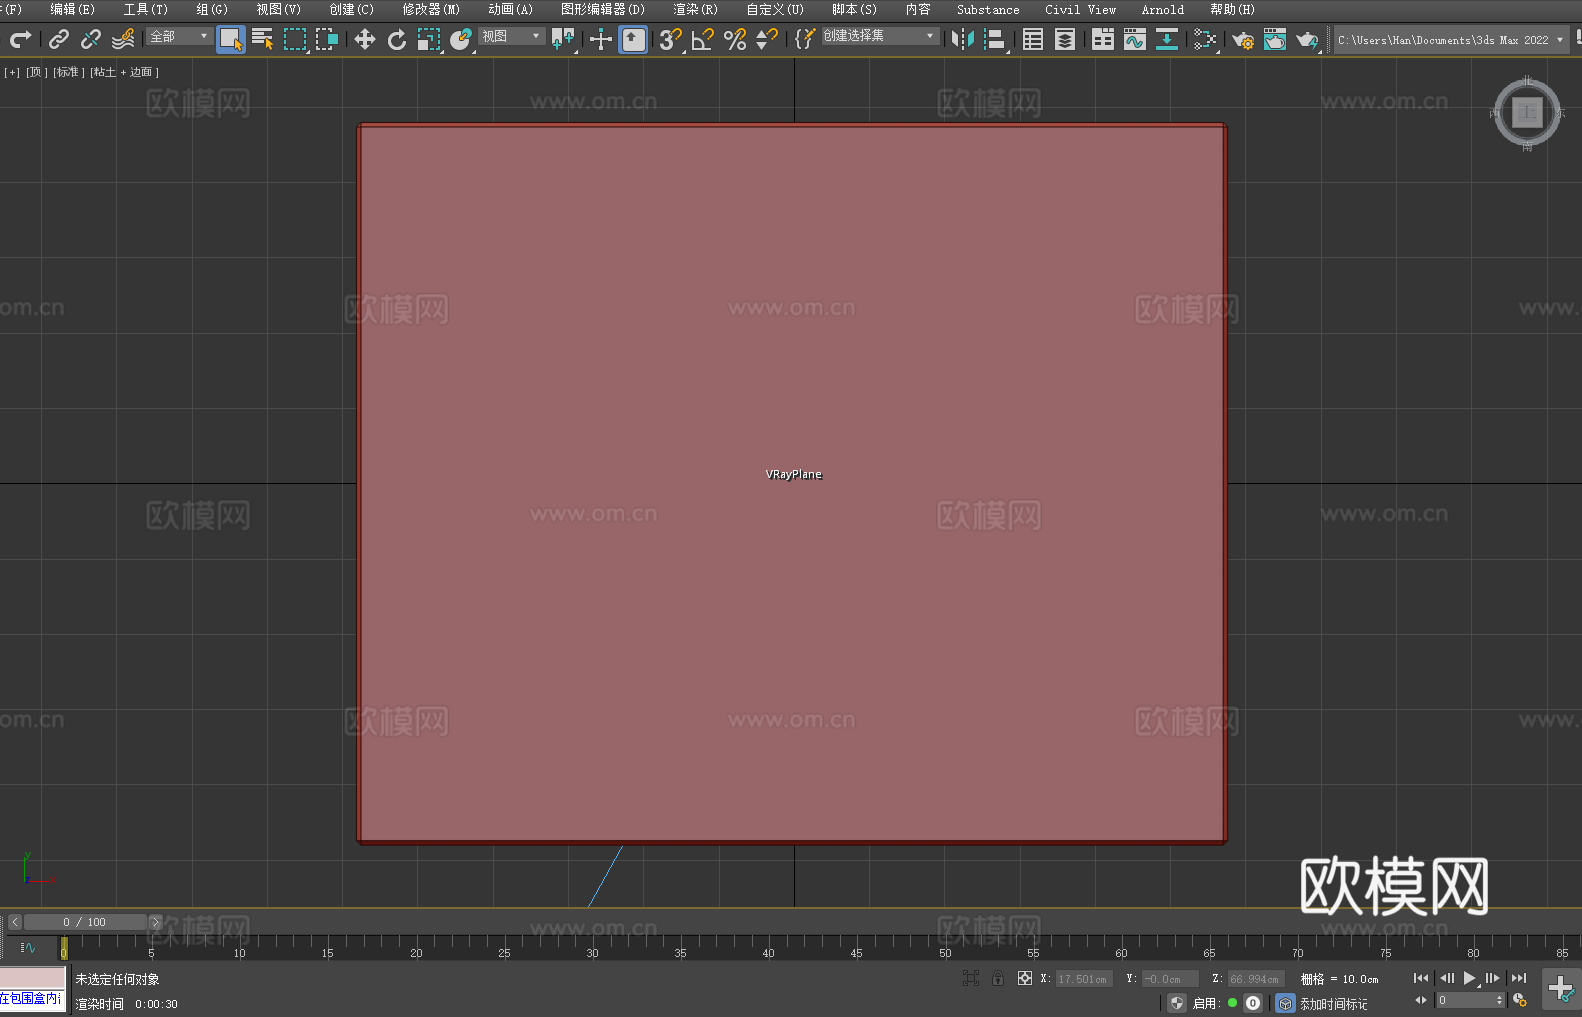The height and width of the screenshot is (1017, 1582).
Task: Select the Unlink selection tool
Action: [x=91, y=39]
